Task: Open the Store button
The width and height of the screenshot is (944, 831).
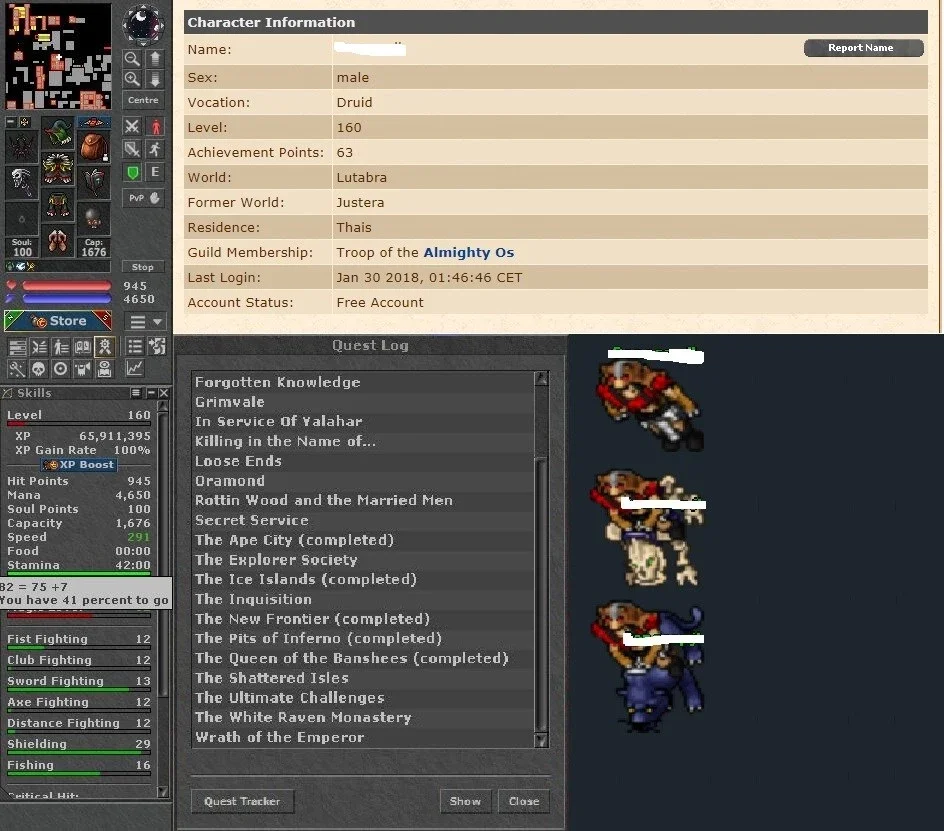Action: point(58,321)
